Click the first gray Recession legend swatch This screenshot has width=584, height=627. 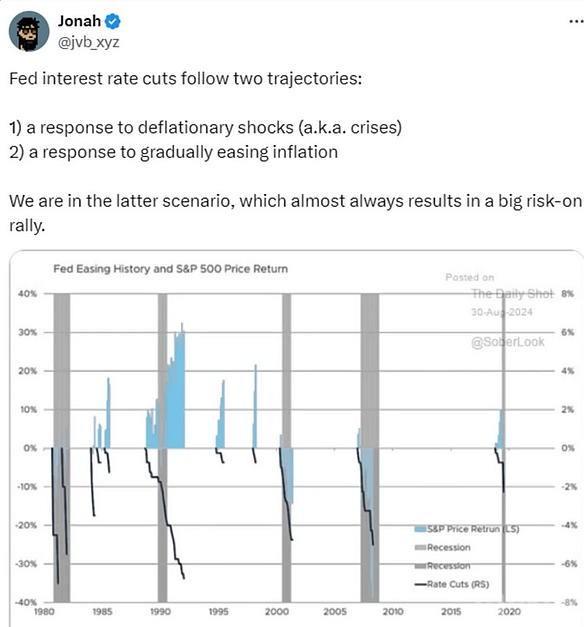pyautogui.click(x=420, y=547)
